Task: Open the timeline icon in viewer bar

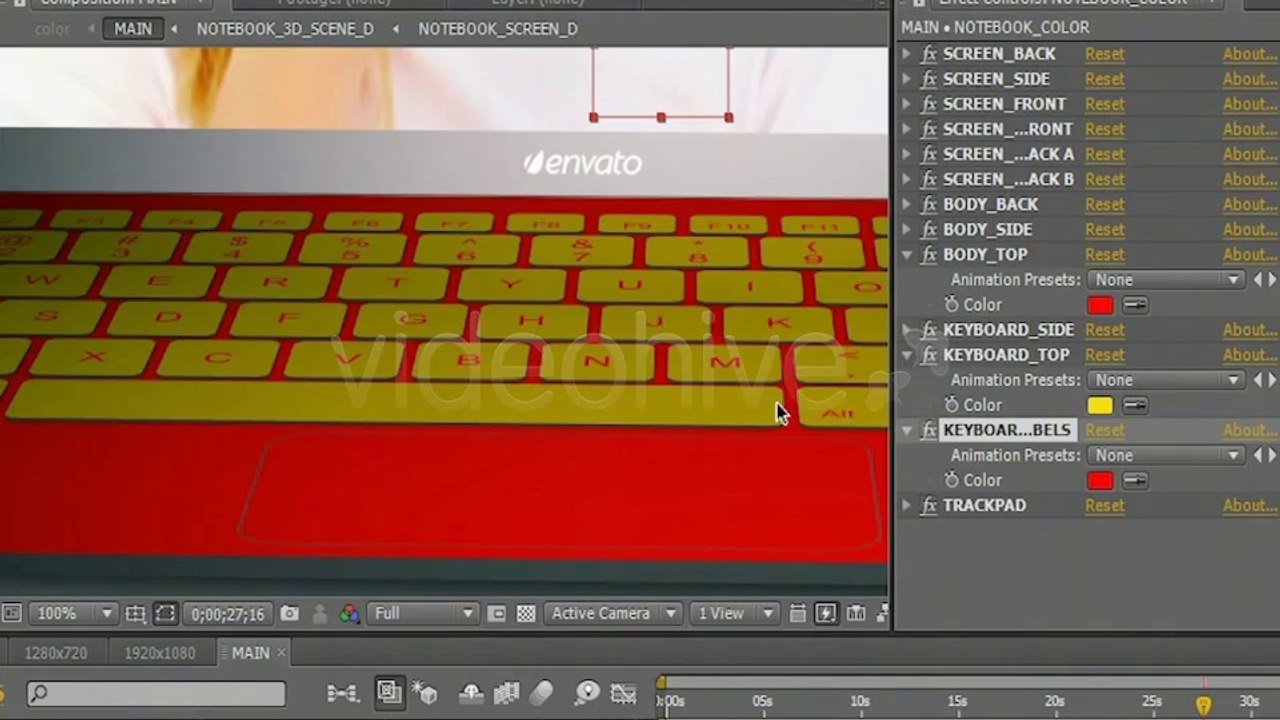Action: coord(856,613)
